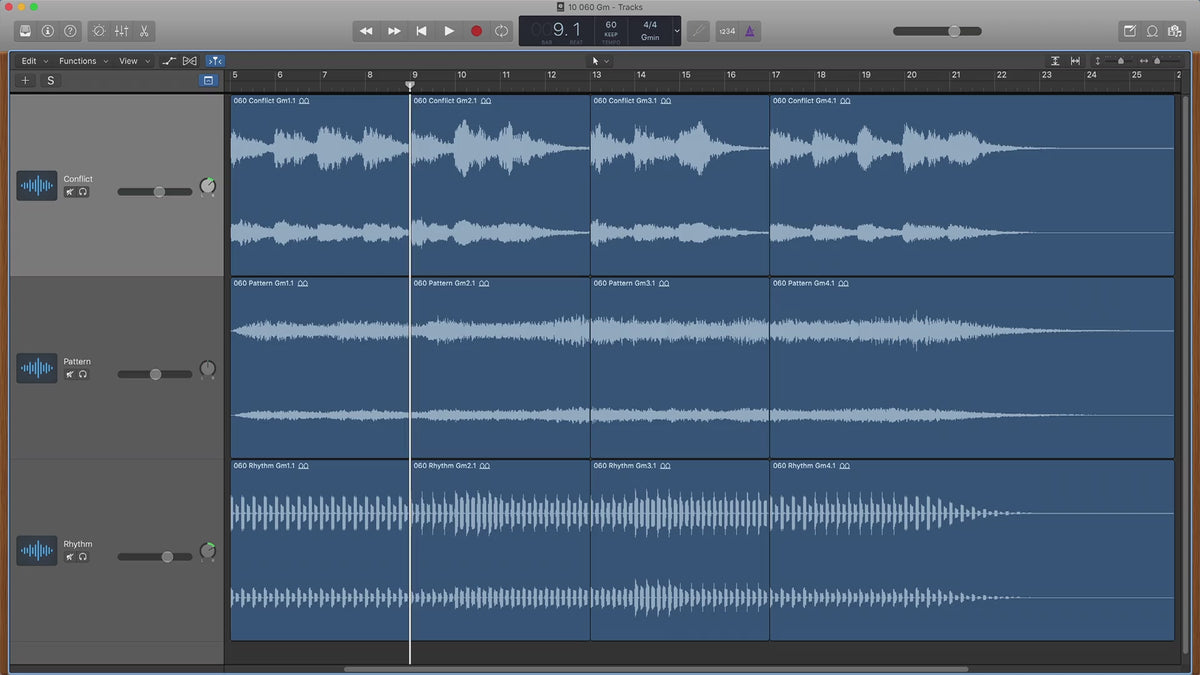Start recording with the red Record button

point(476,31)
